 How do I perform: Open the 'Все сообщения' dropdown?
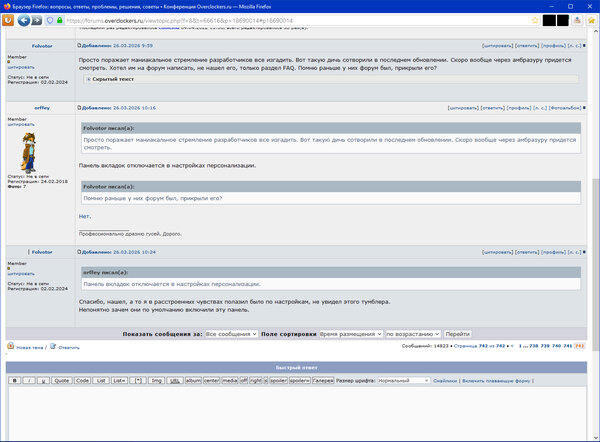[231, 334]
